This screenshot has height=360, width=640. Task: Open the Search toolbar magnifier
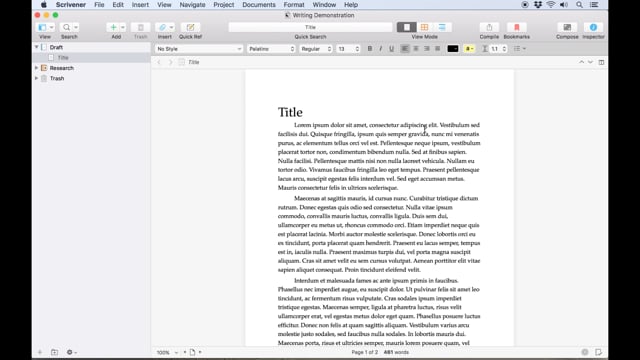66,27
